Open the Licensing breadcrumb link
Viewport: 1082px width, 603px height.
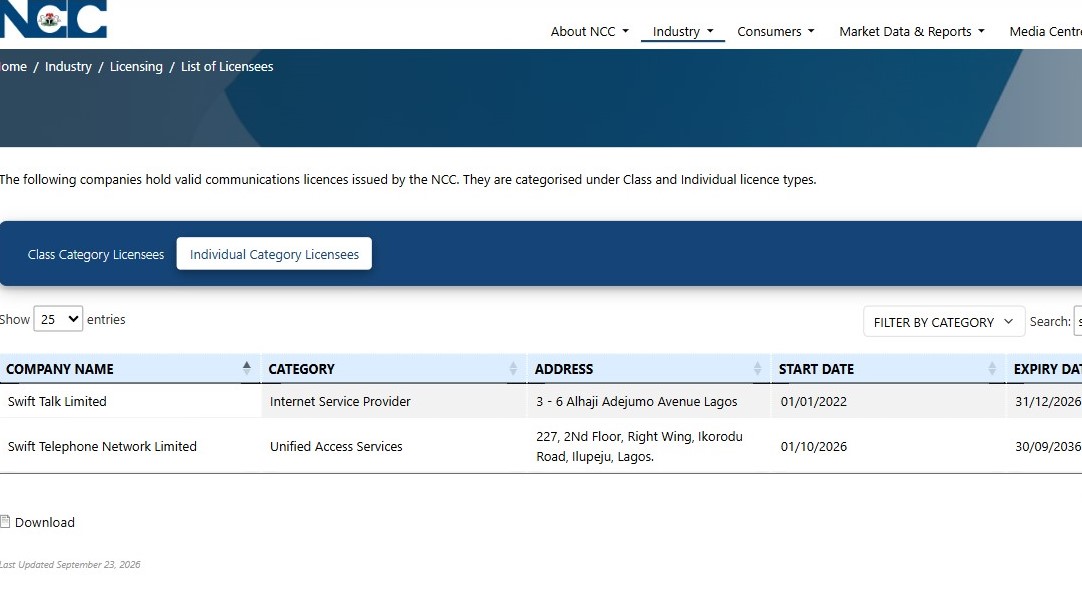pyautogui.click(x=136, y=67)
